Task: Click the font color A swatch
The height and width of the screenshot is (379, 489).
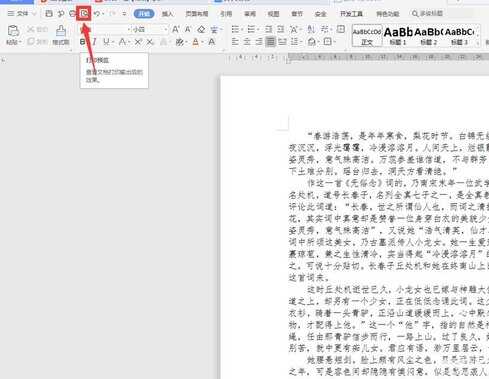Action: coord(196,42)
